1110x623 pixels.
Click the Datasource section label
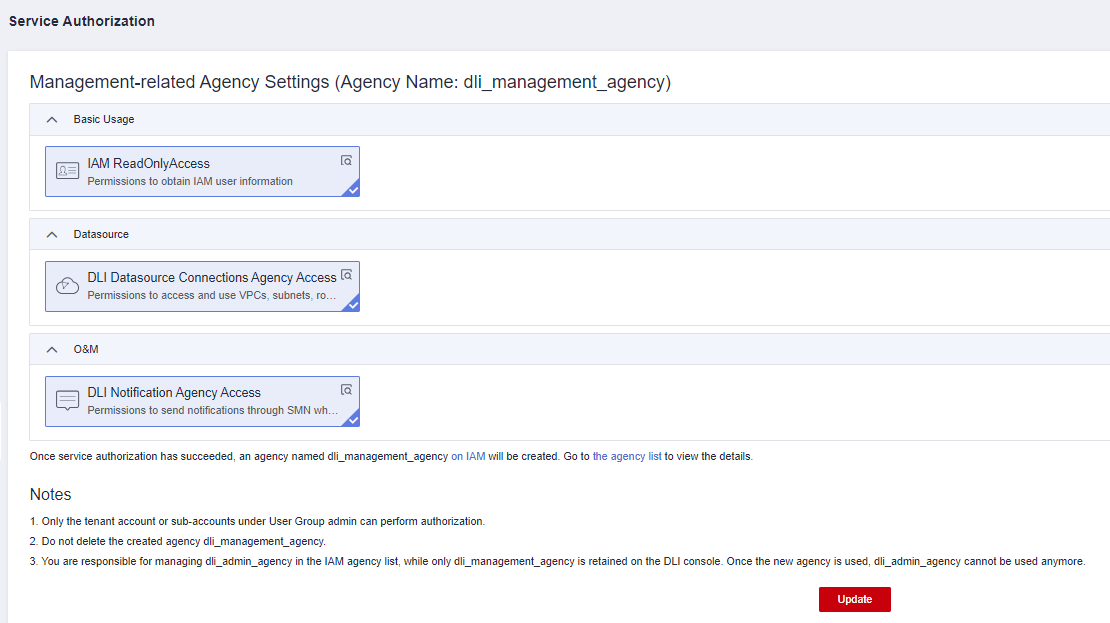pyautogui.click(x=101, y=234)
